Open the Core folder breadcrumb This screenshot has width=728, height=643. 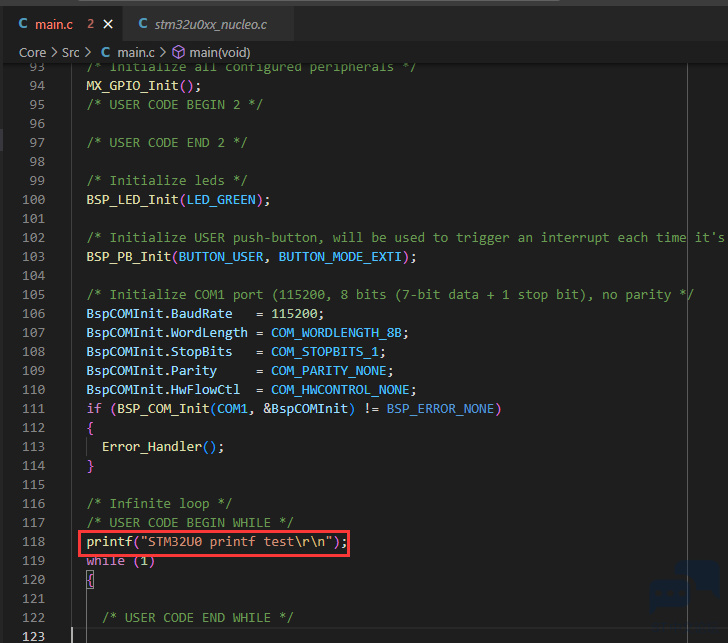point(33,52)
